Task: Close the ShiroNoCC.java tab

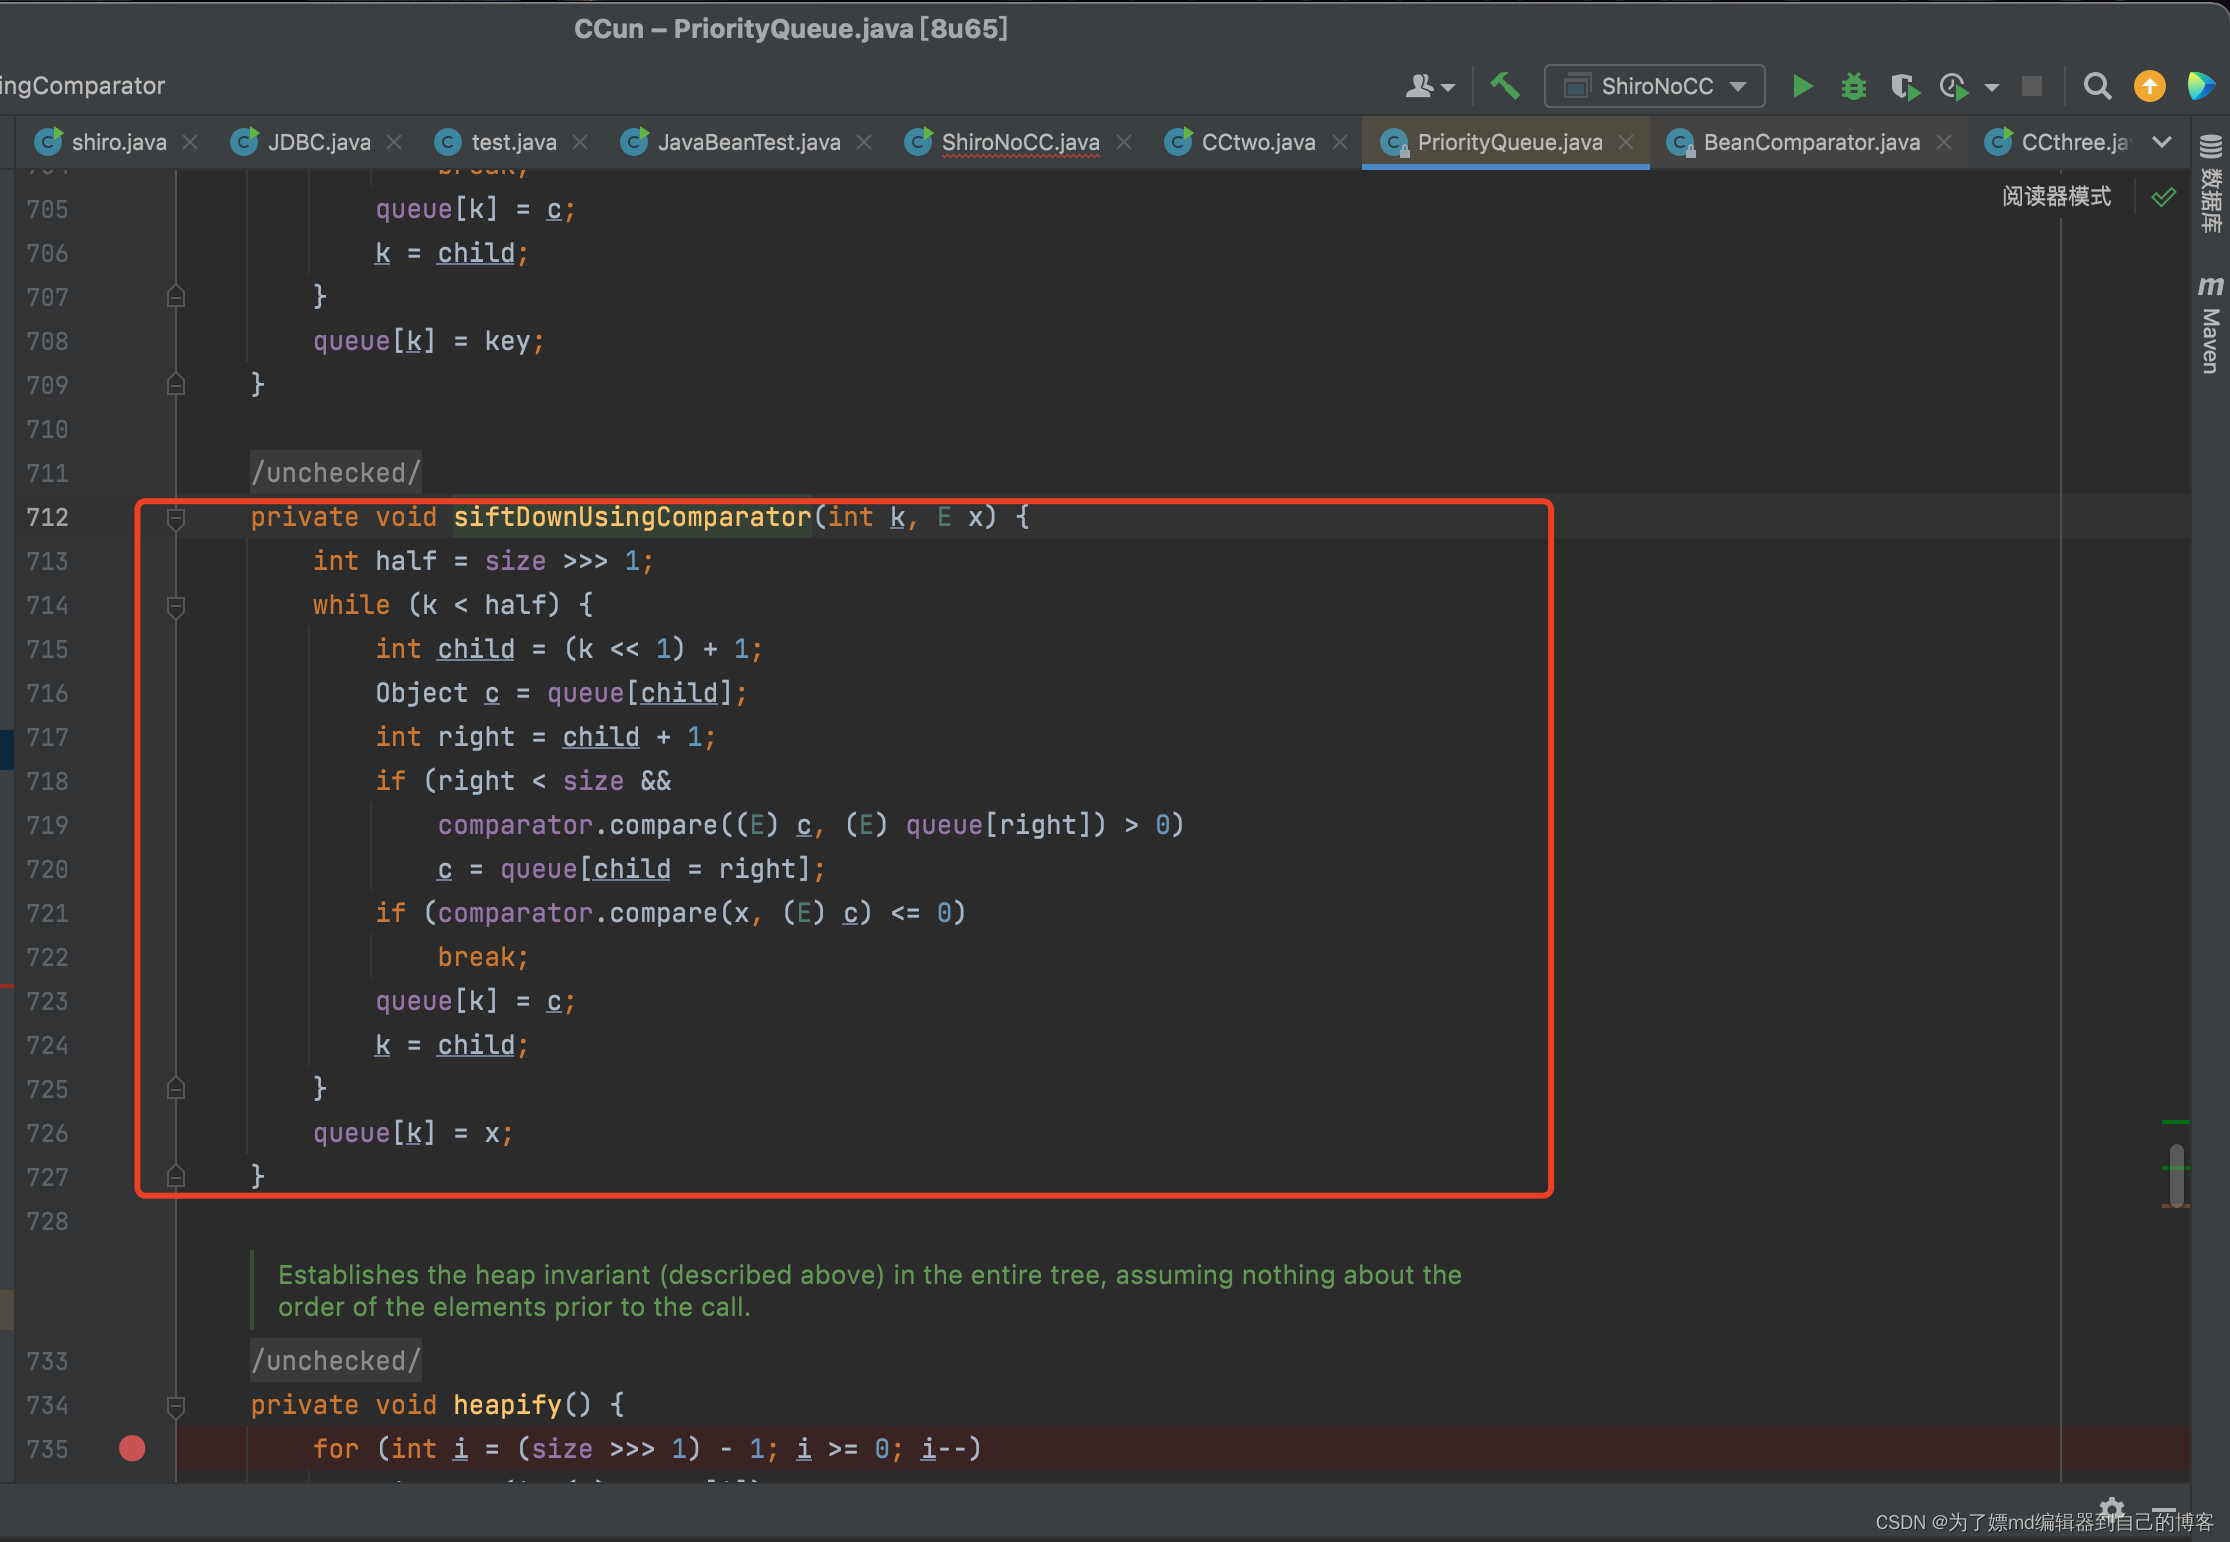Action: 1124,142
